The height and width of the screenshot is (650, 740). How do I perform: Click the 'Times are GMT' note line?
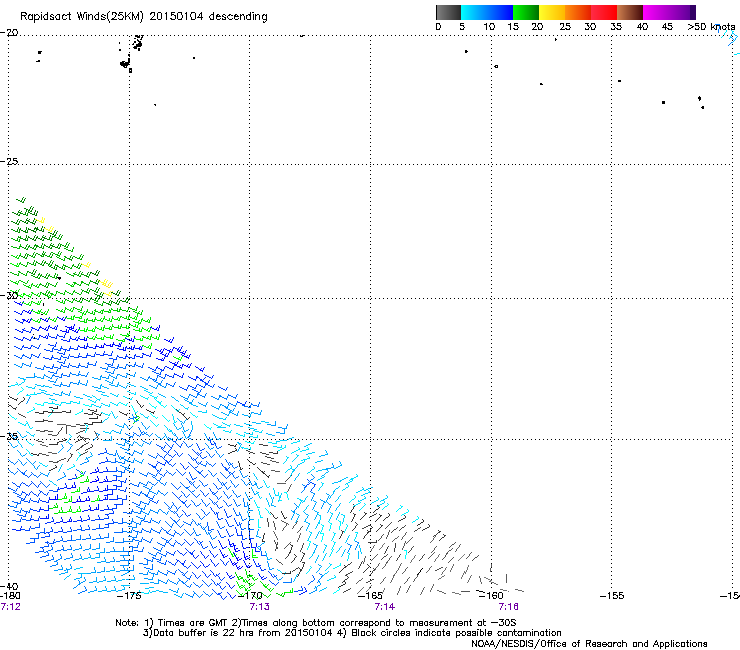(x=316, y=623)
